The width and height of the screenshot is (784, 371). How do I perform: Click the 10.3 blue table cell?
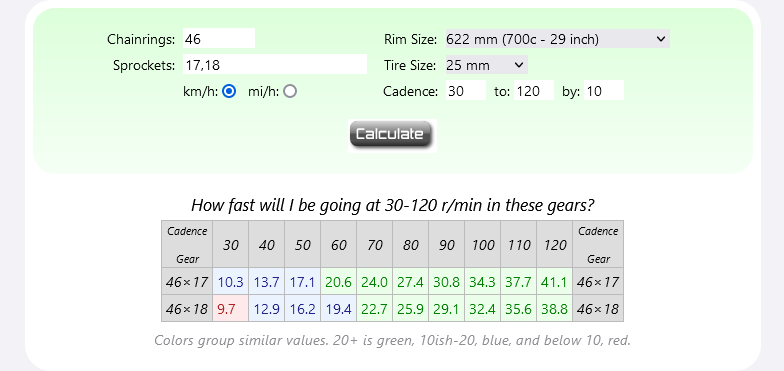click(x=230, y=282)
